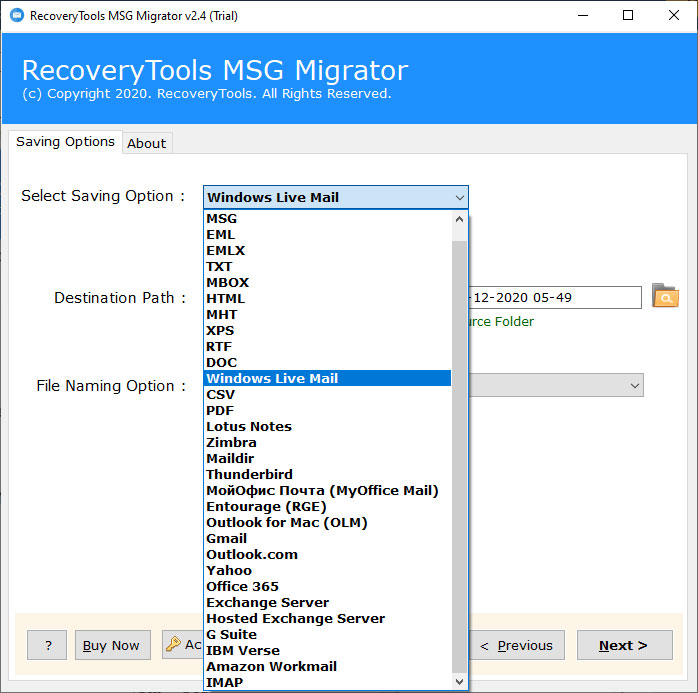Select IMAP at the list bottom
The image size is (698, 693).
[327, 682]
